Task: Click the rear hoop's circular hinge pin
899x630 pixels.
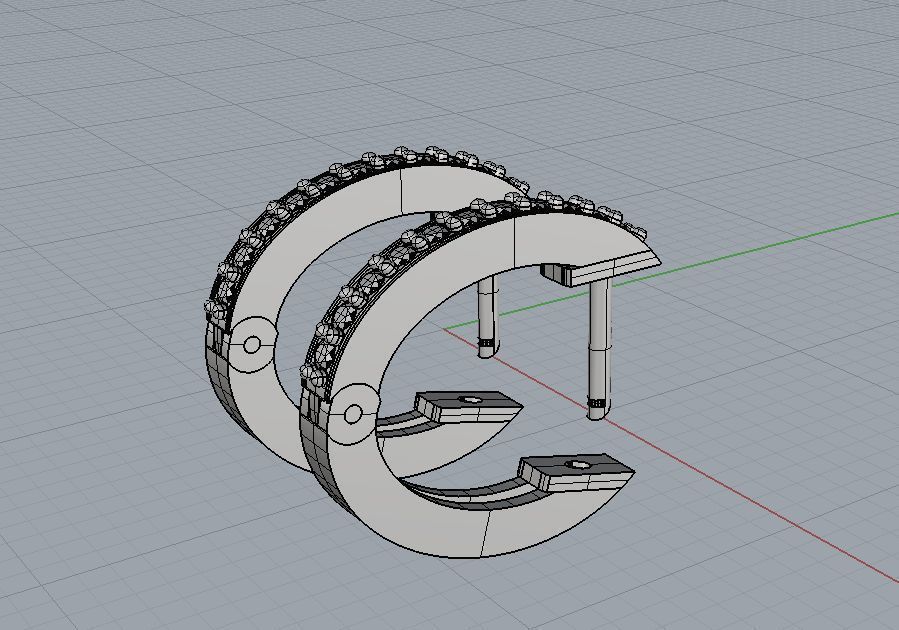Action: 252,345
